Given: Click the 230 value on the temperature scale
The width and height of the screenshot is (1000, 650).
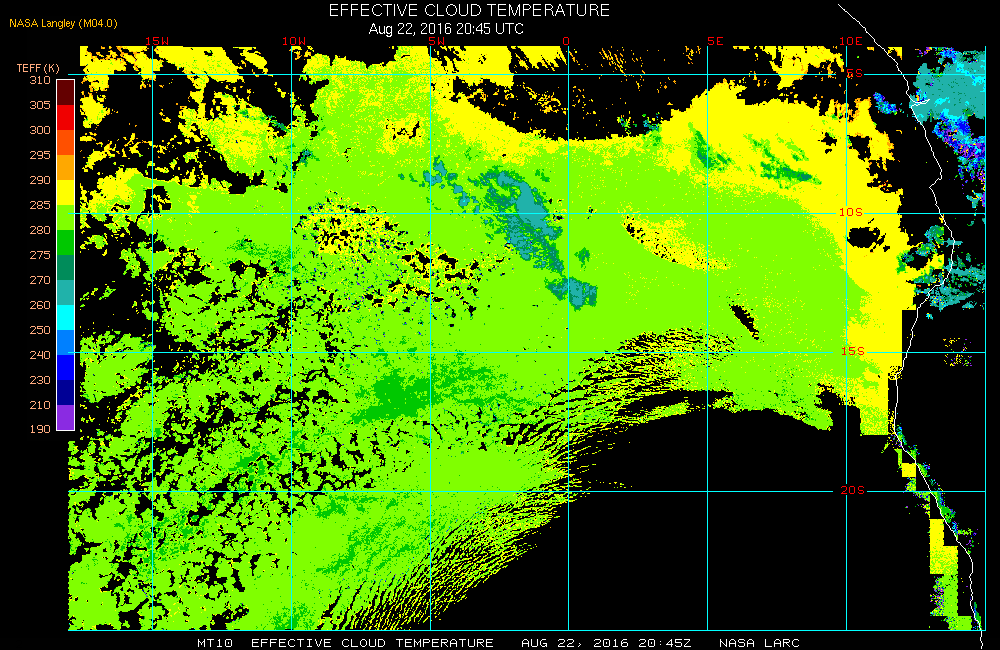Looking at the screenshot, I should tap(40, 380).
